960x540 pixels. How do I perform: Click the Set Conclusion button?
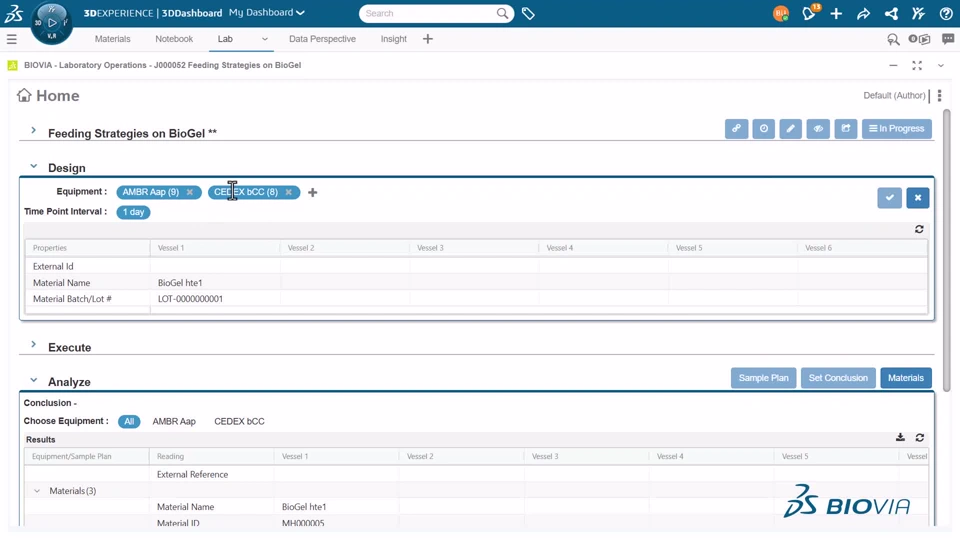tap(838, 378)
